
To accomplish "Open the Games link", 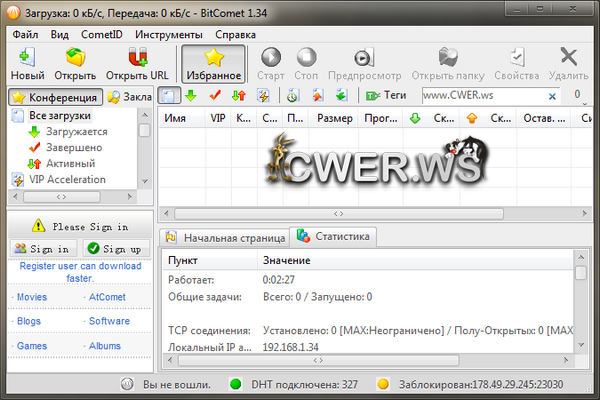I will (x=32, y=346).
